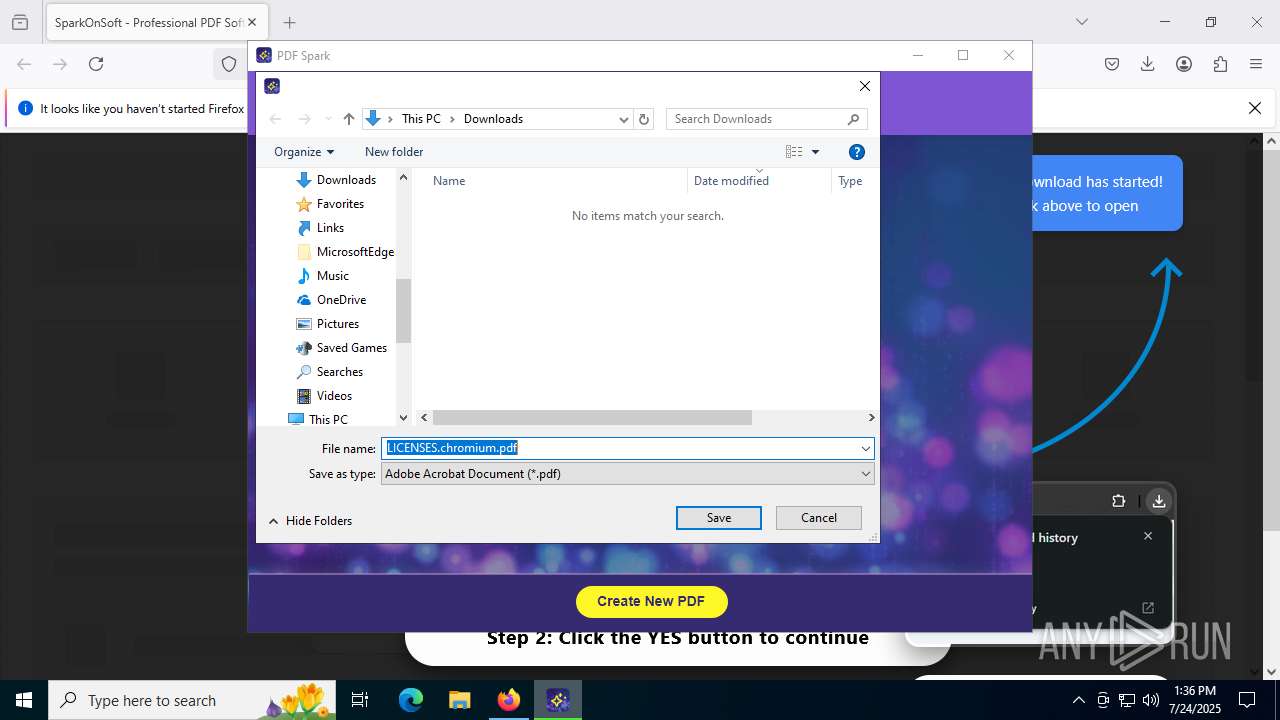Screen dimensions: 1280x720
Task: Click Firefox tracking protection shield icon
Action: coord(229,64)
